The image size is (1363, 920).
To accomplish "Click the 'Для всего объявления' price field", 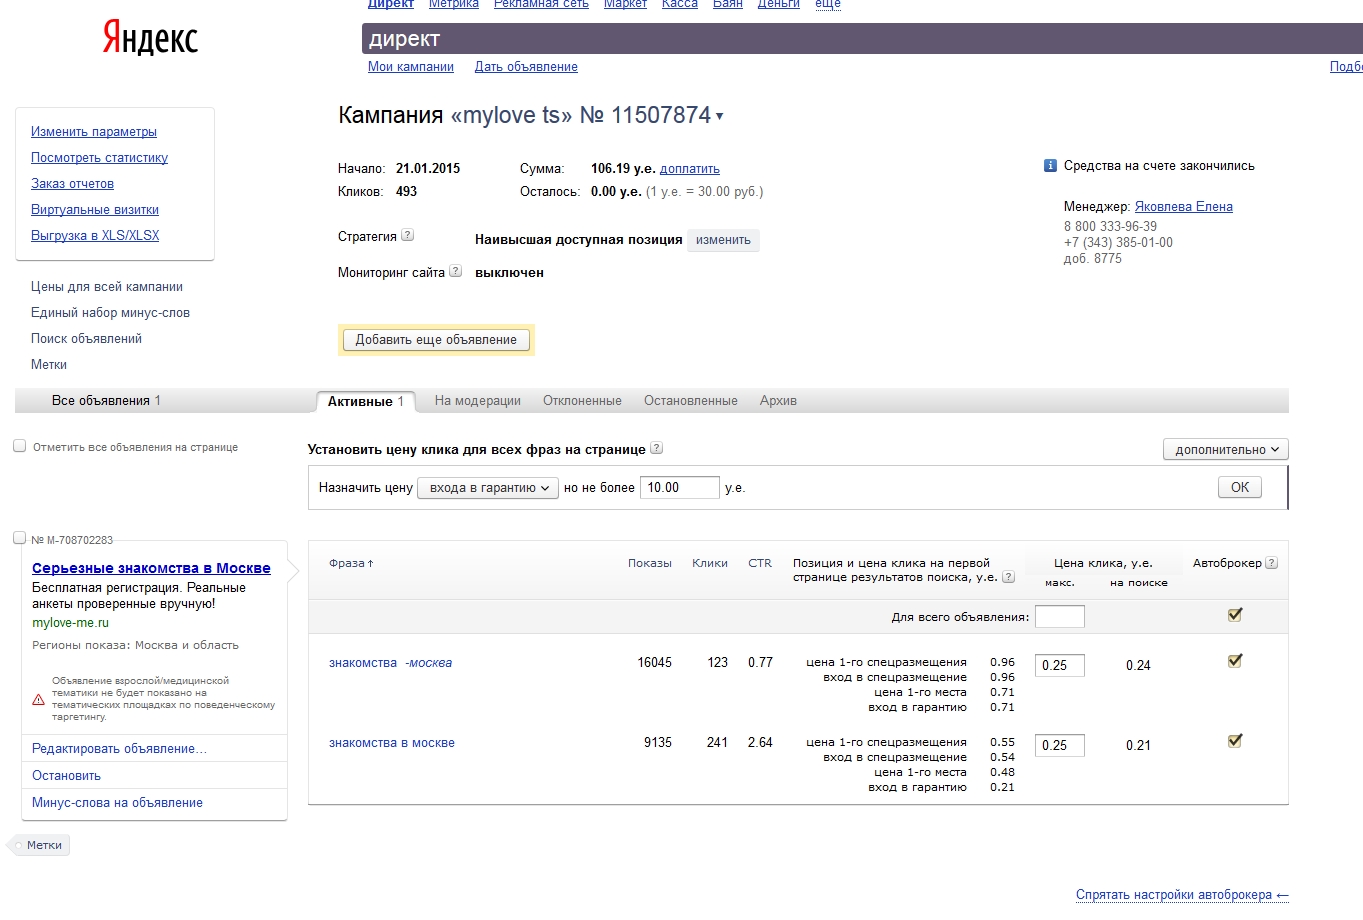I will coord(1060,617).
